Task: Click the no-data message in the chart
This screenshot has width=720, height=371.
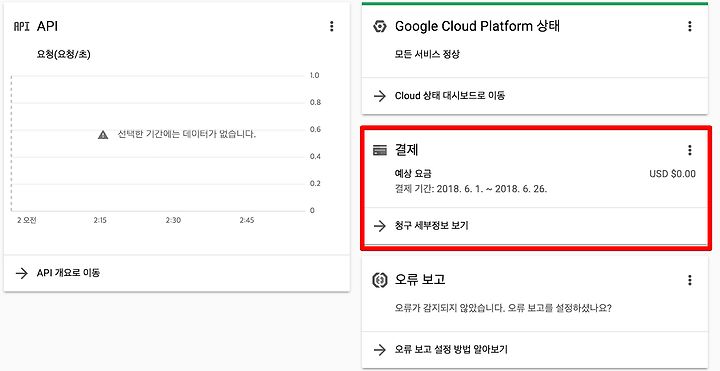Action: (x=187, y=134)
